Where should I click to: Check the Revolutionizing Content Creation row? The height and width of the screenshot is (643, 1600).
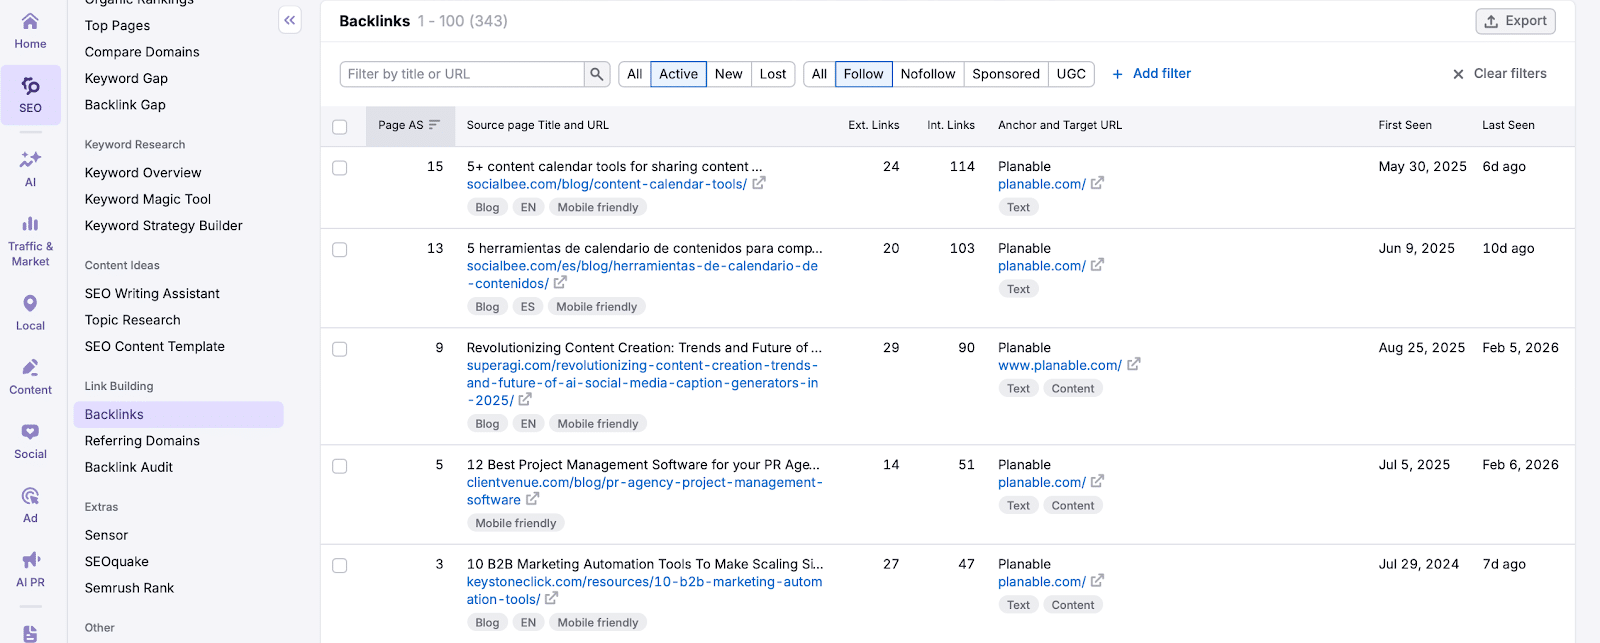point(340,349)
